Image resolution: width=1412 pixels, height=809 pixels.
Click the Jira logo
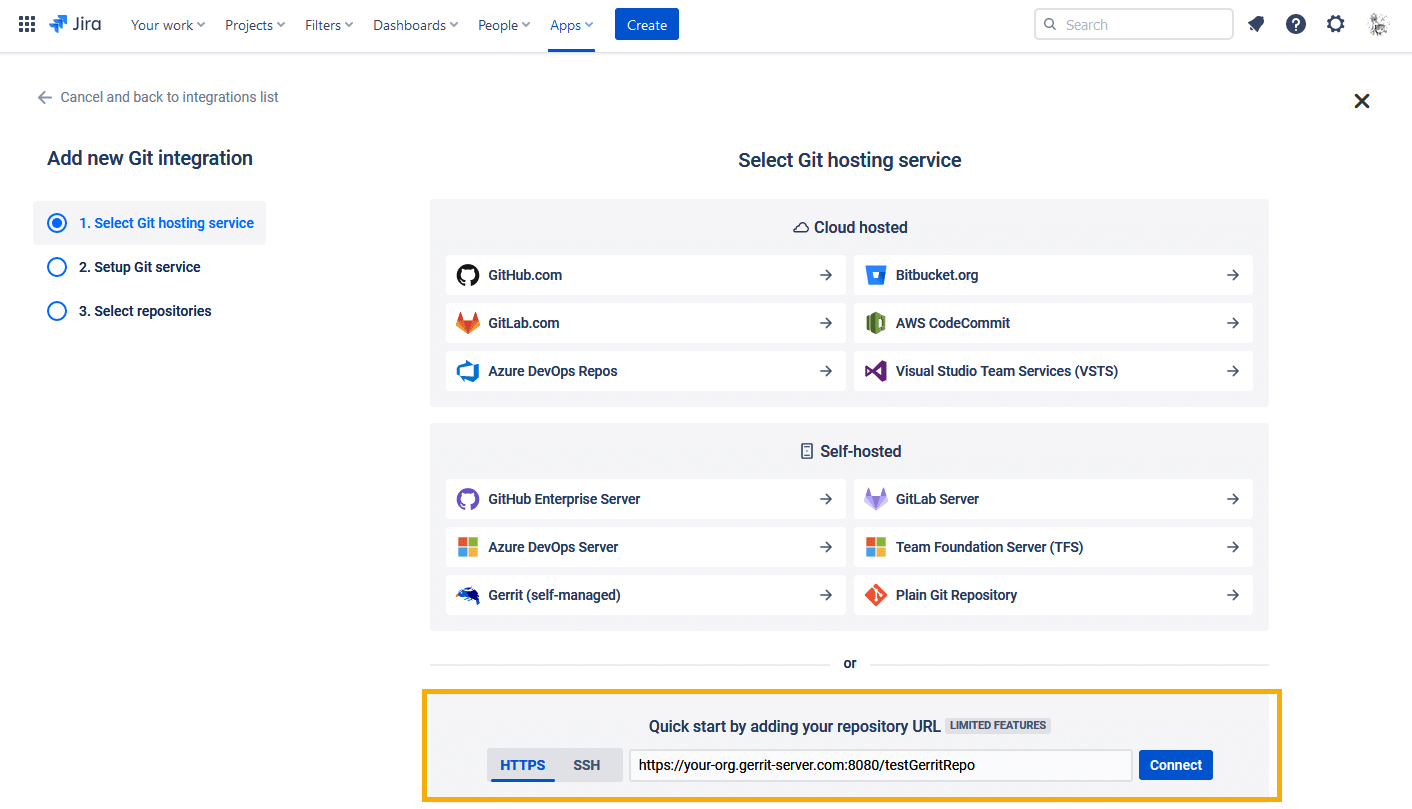(75, 25)
